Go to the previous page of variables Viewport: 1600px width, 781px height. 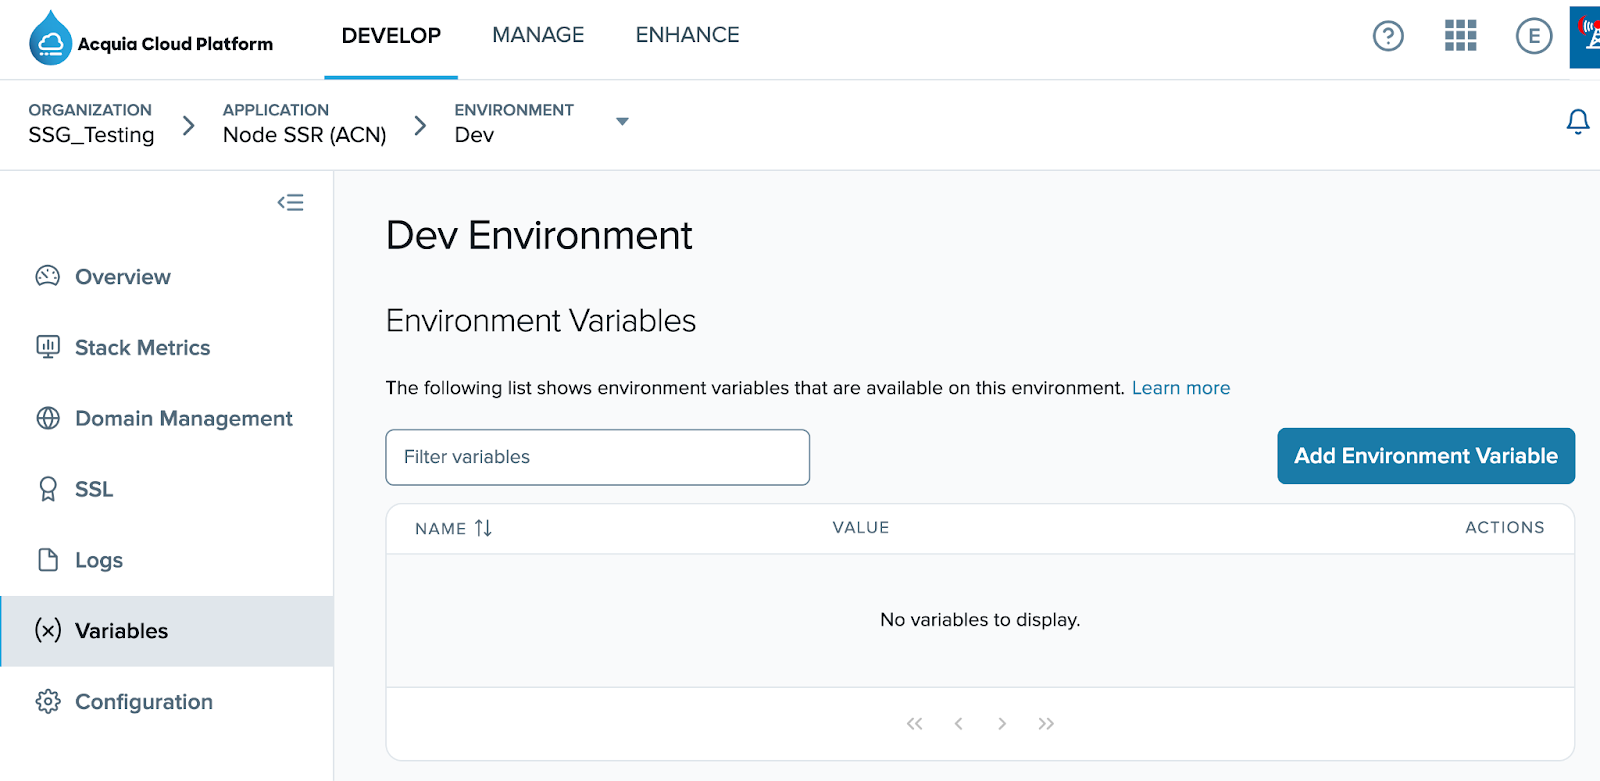[x=958, y=723]
